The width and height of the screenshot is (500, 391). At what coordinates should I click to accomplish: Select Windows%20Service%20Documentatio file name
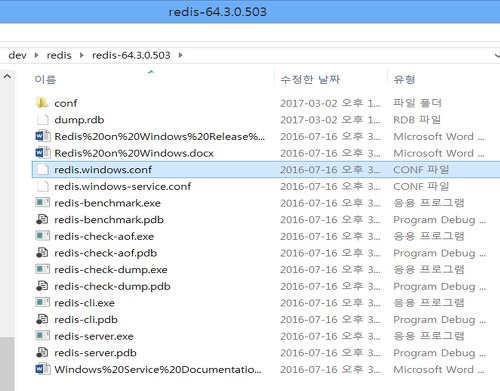pos(158,370)
